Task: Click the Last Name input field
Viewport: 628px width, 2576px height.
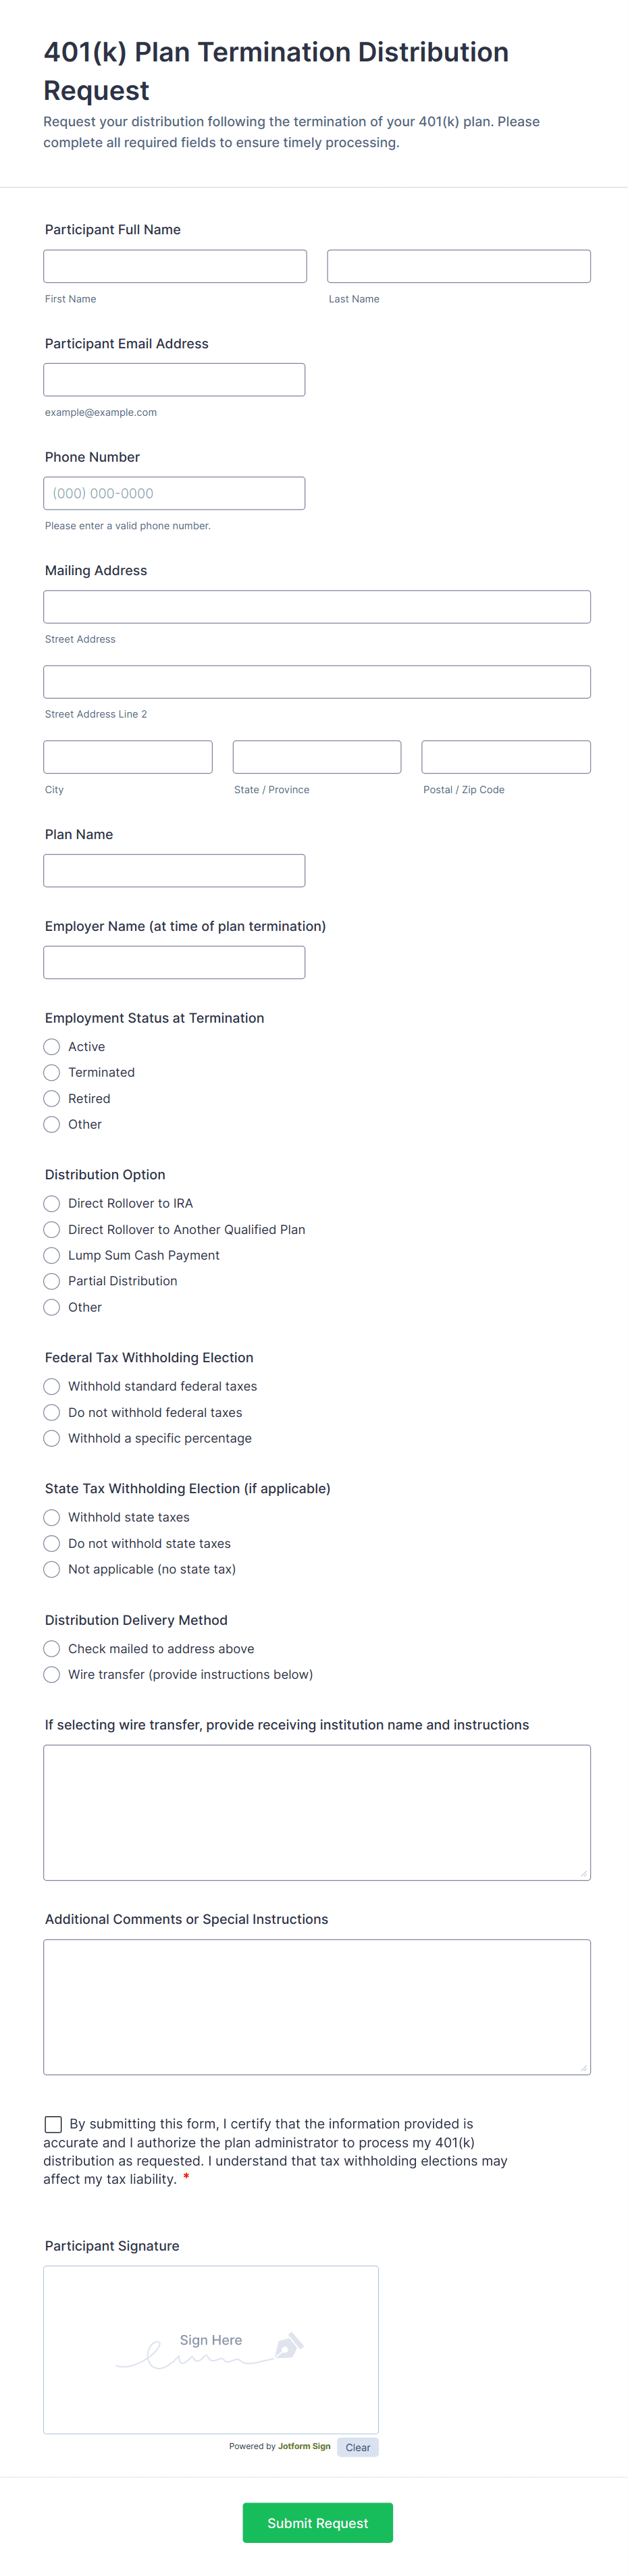Action: pyautogui.click(x=458, y=266)
